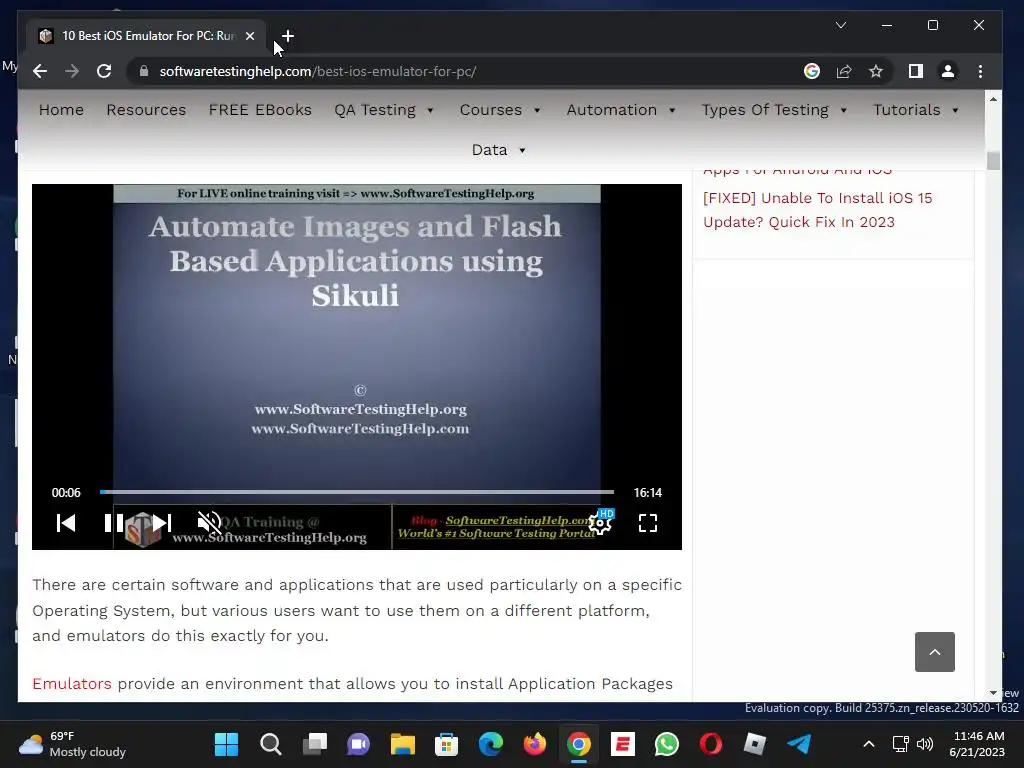Launch Opera from taskbar
Screen dimensions: 1024x768
coord(711,744)
